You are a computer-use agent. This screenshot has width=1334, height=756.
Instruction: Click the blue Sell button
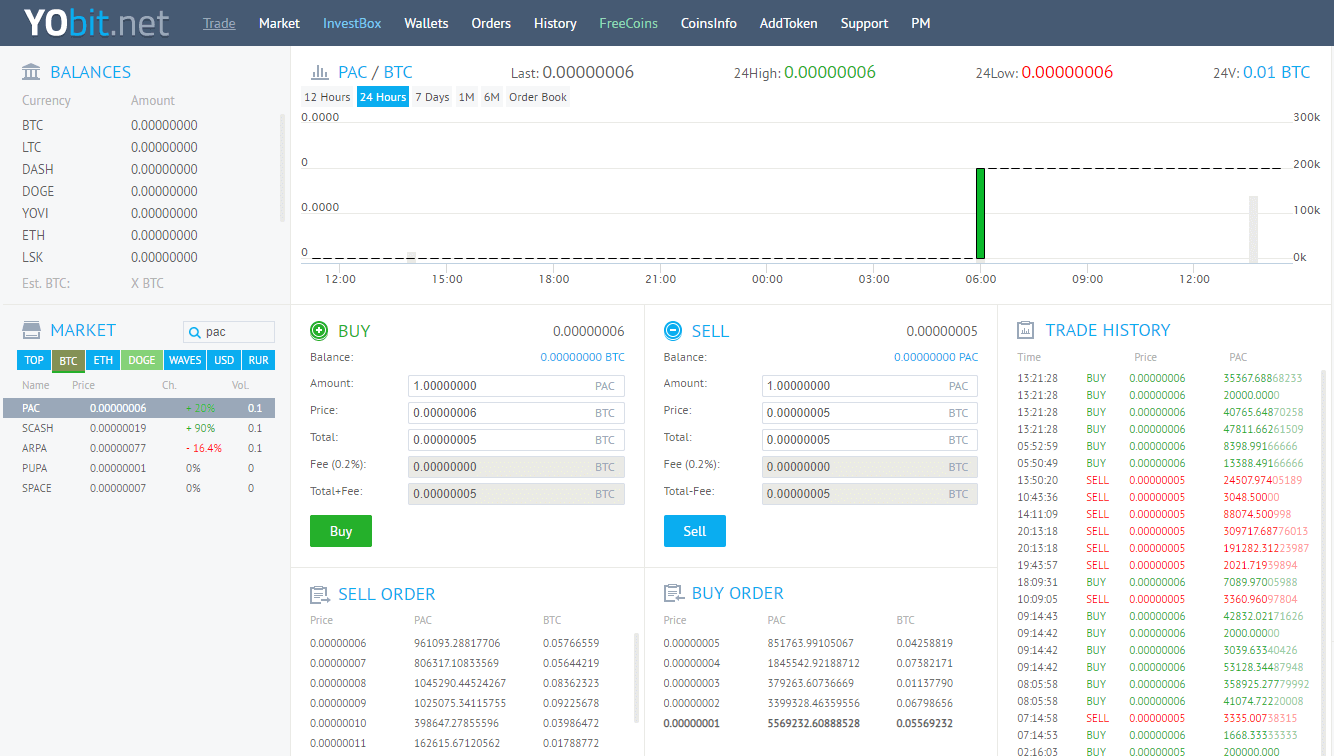[x=695, y=531]
